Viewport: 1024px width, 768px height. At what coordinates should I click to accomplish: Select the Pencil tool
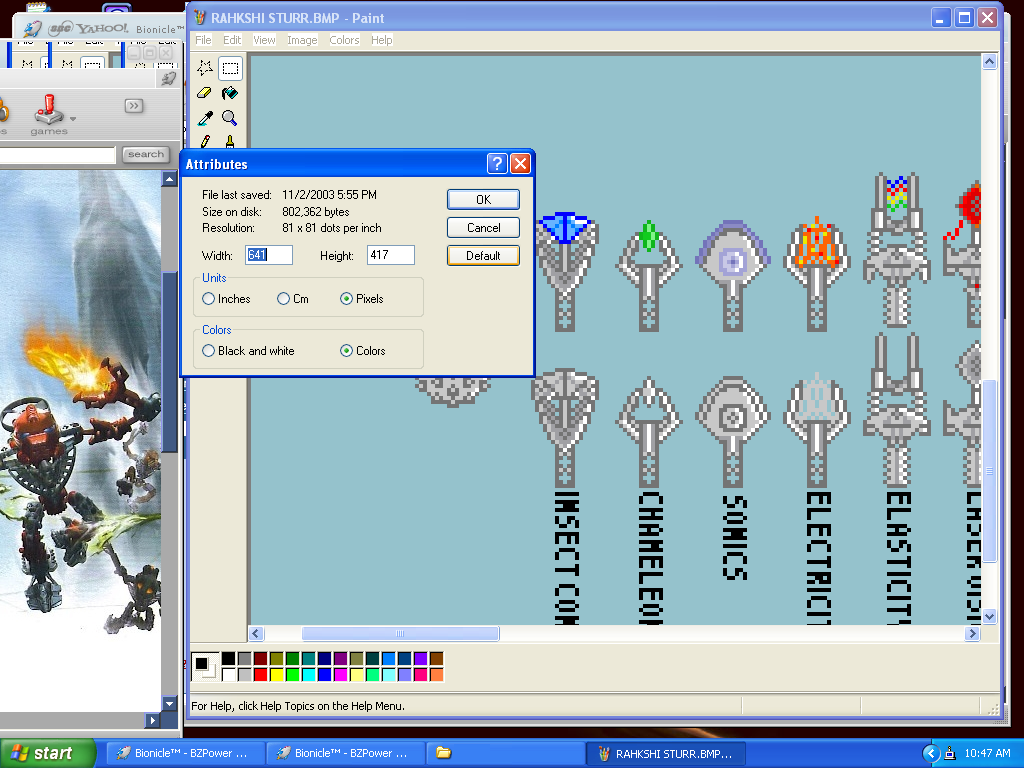(x=205, y=142)
